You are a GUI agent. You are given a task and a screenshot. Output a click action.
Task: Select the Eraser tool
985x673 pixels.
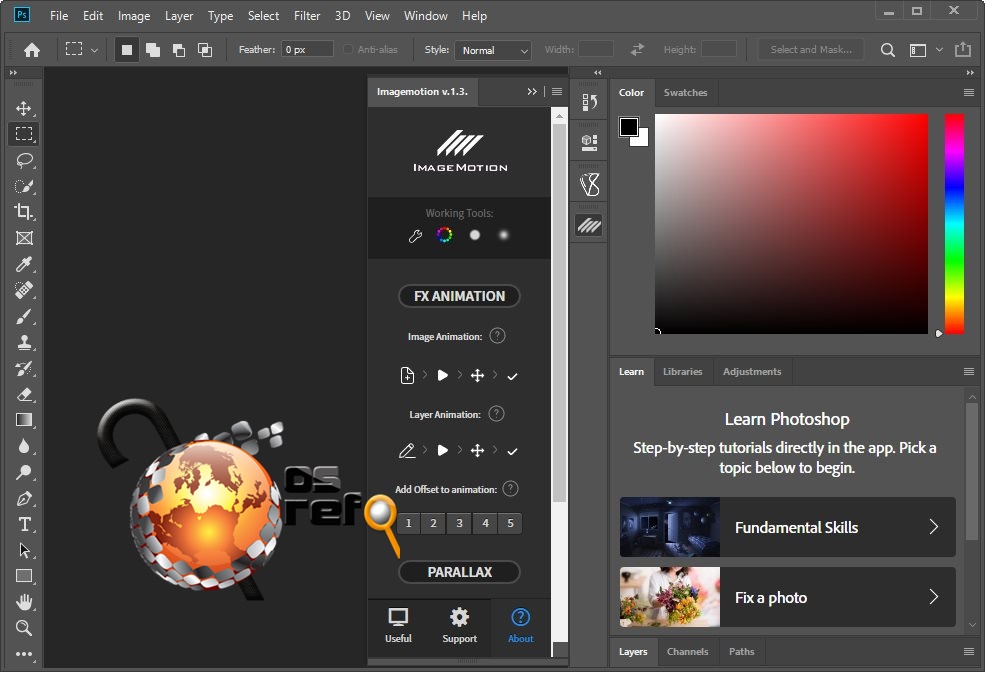[x=24, y=395]
